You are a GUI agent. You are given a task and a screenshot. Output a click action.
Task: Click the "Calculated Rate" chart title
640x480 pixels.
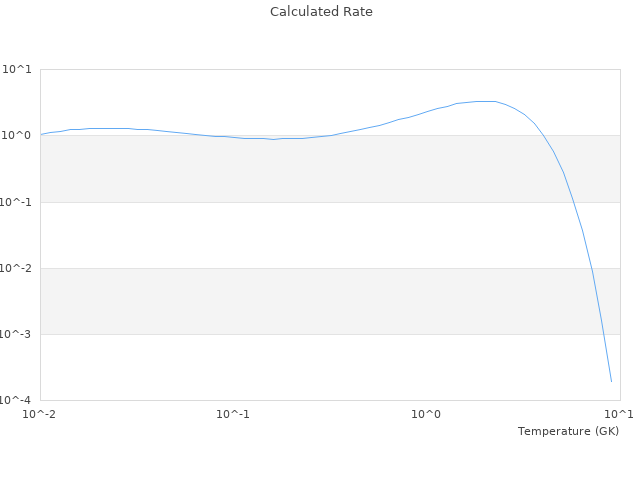[320, 12]
